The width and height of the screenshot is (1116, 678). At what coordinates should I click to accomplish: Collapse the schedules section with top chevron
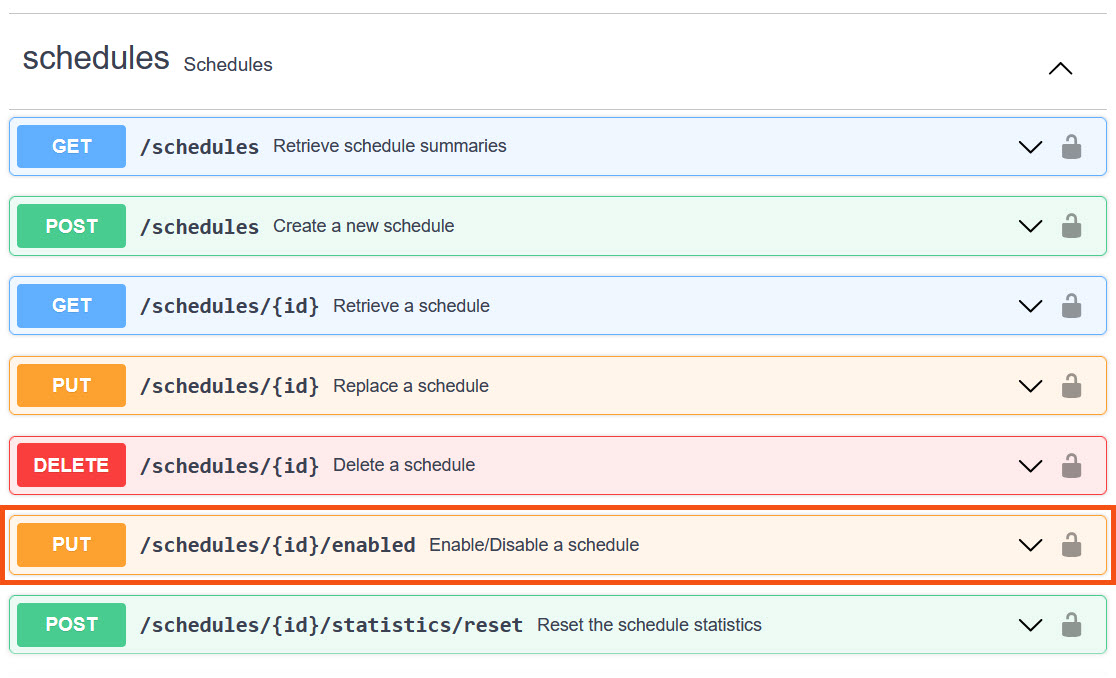click(x=1060, y=69)
